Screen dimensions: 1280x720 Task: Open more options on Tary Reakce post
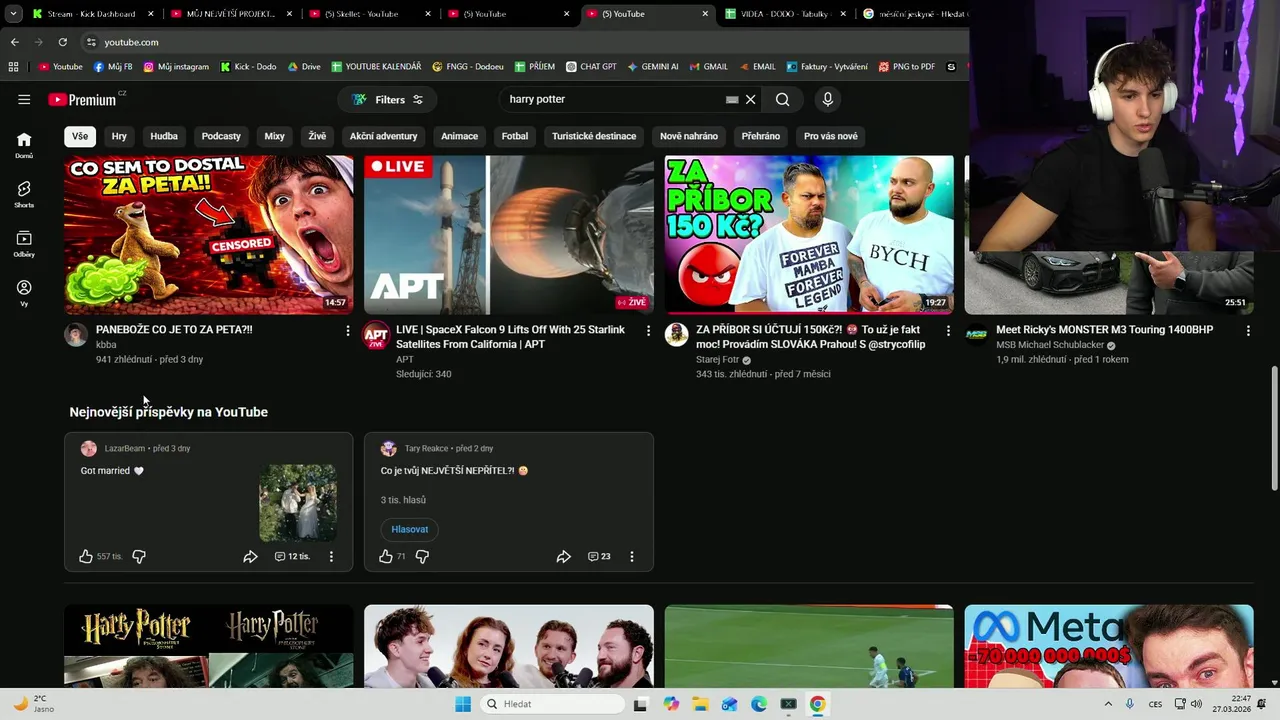tap(631, 556)
